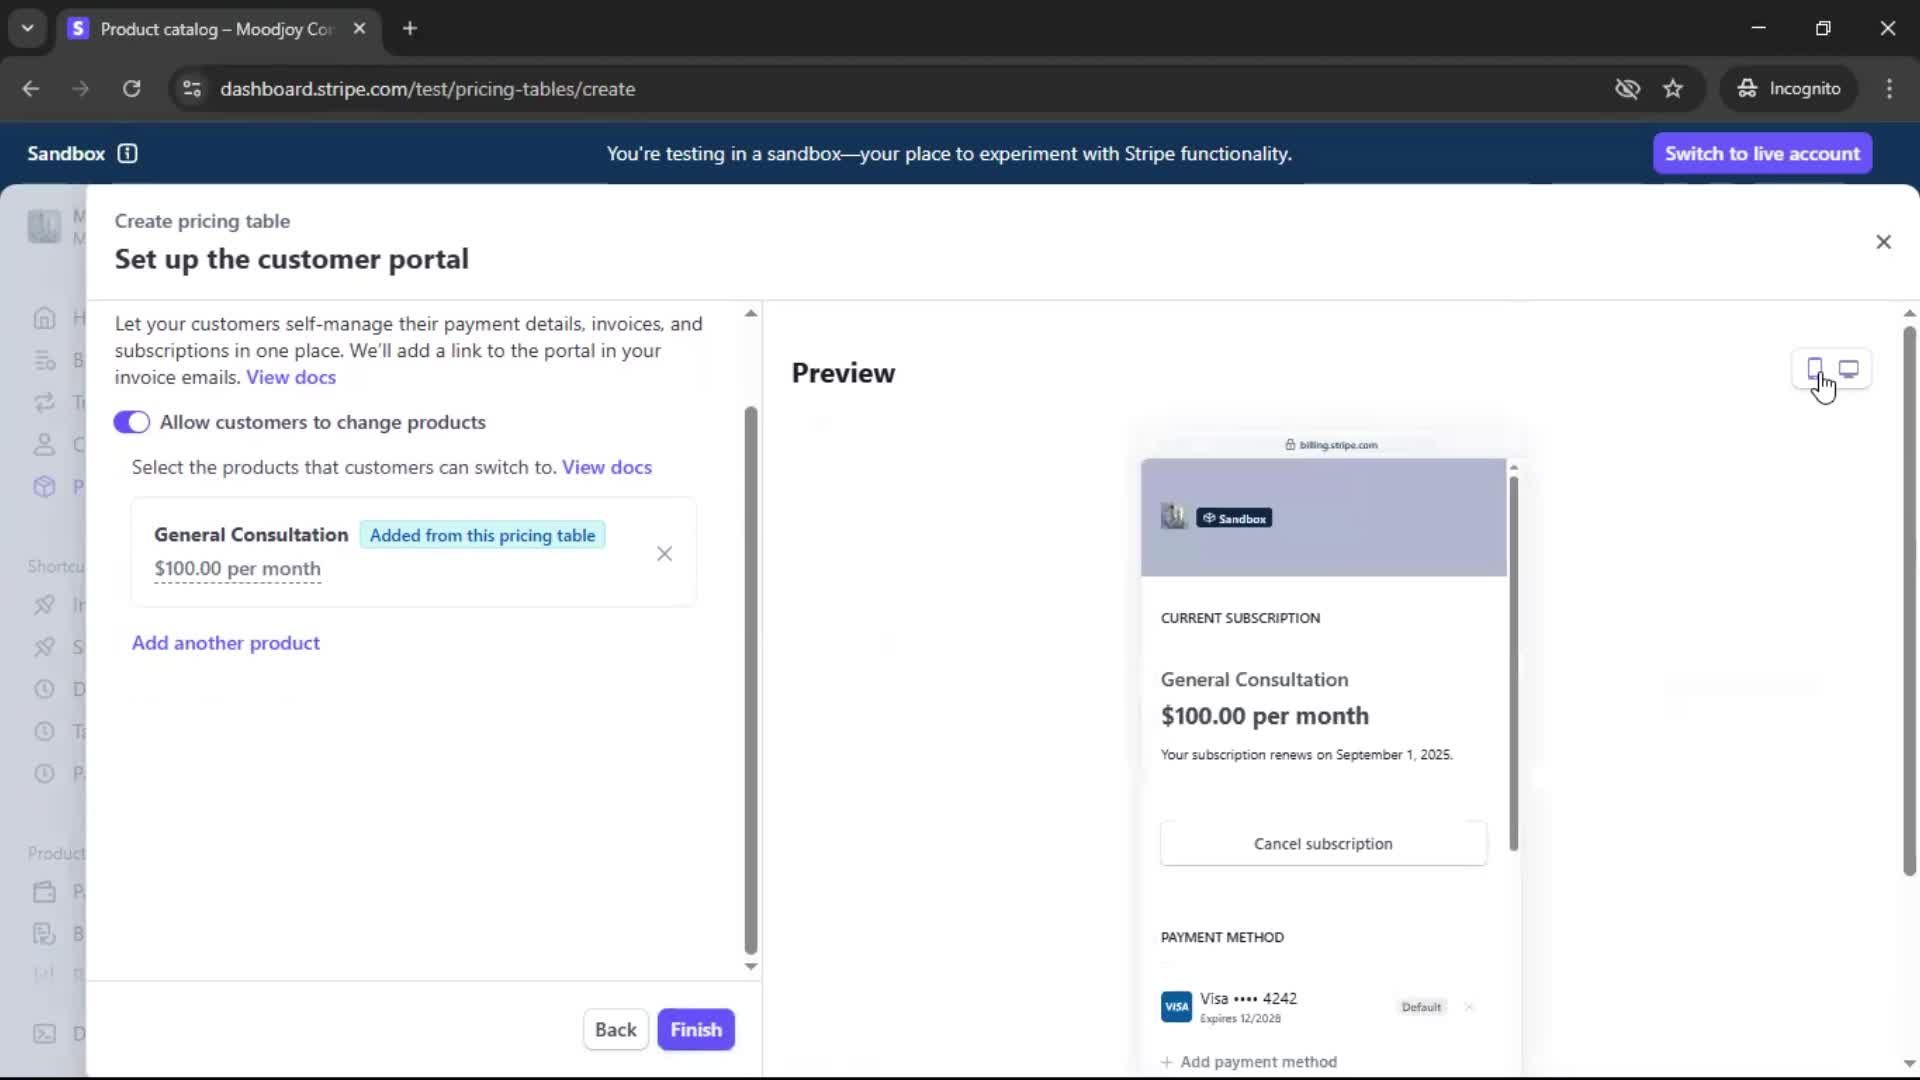Click Switch to live account button
Image resolution: width=1920 pixels, height=1080 pixels.
(1761, 153)
